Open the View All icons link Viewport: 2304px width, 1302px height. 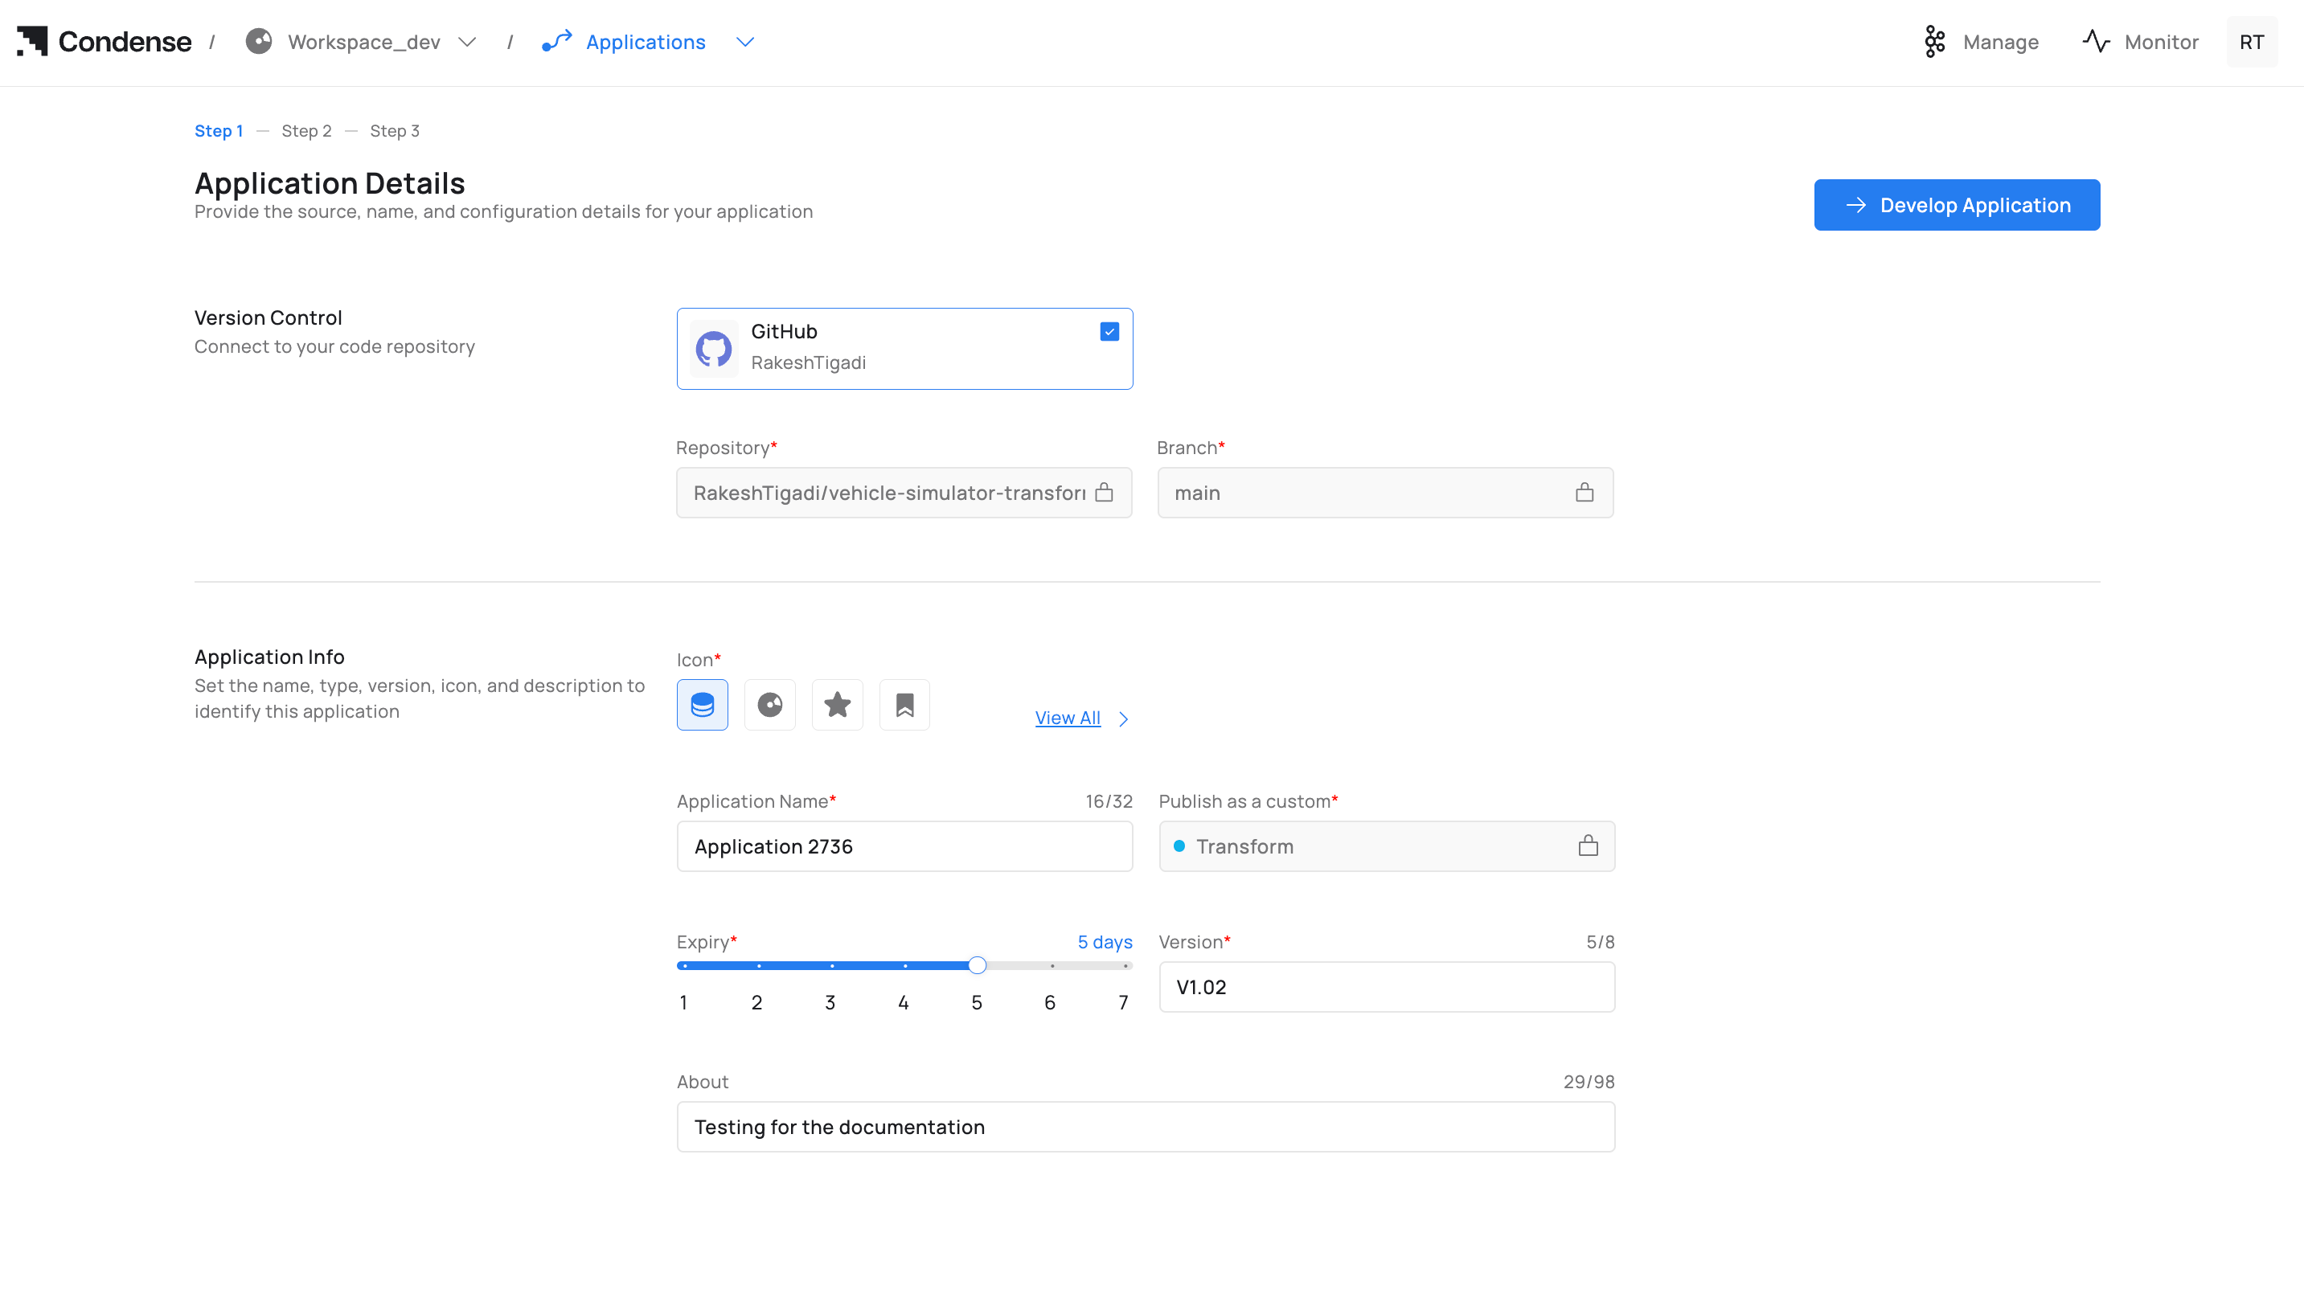point(1068,718)
